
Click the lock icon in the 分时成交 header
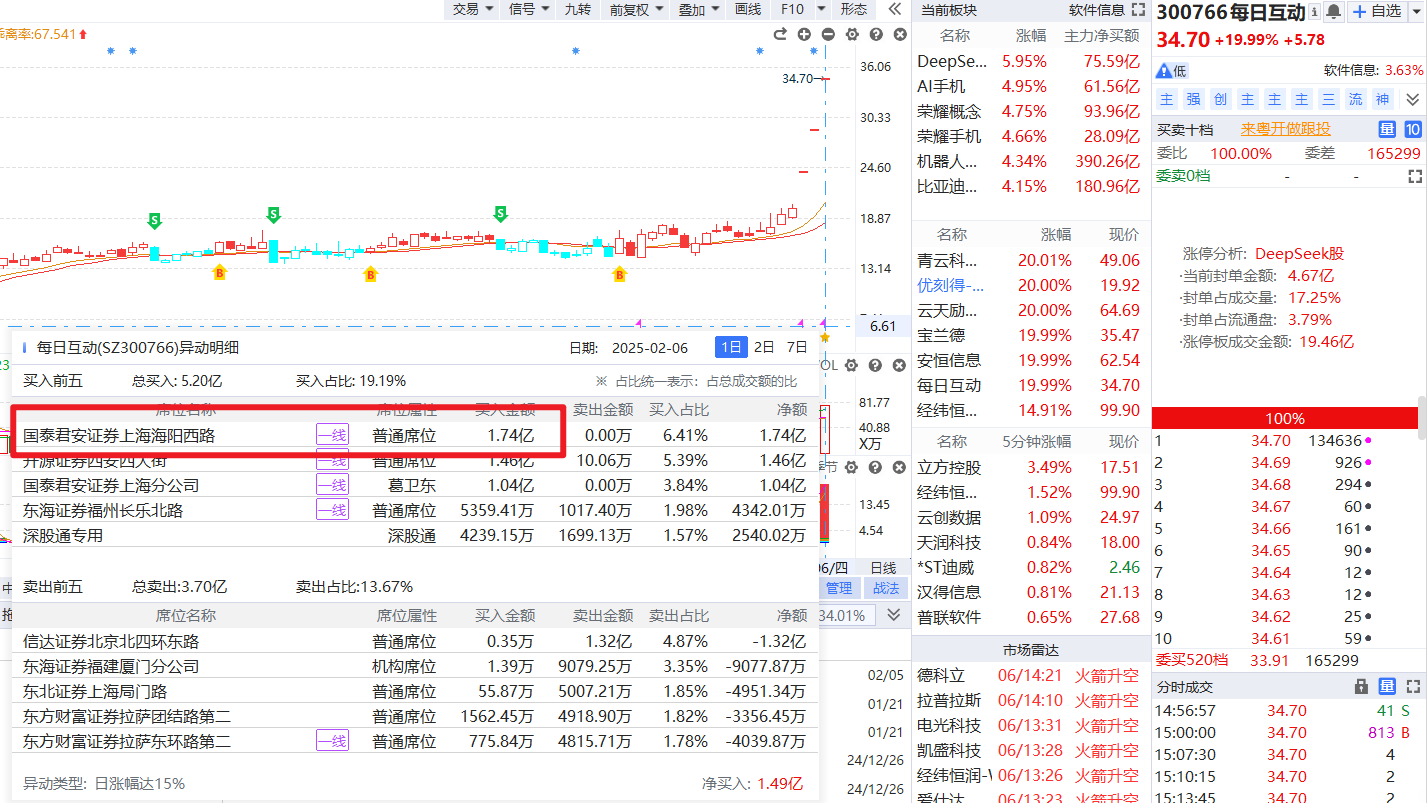1361,687
